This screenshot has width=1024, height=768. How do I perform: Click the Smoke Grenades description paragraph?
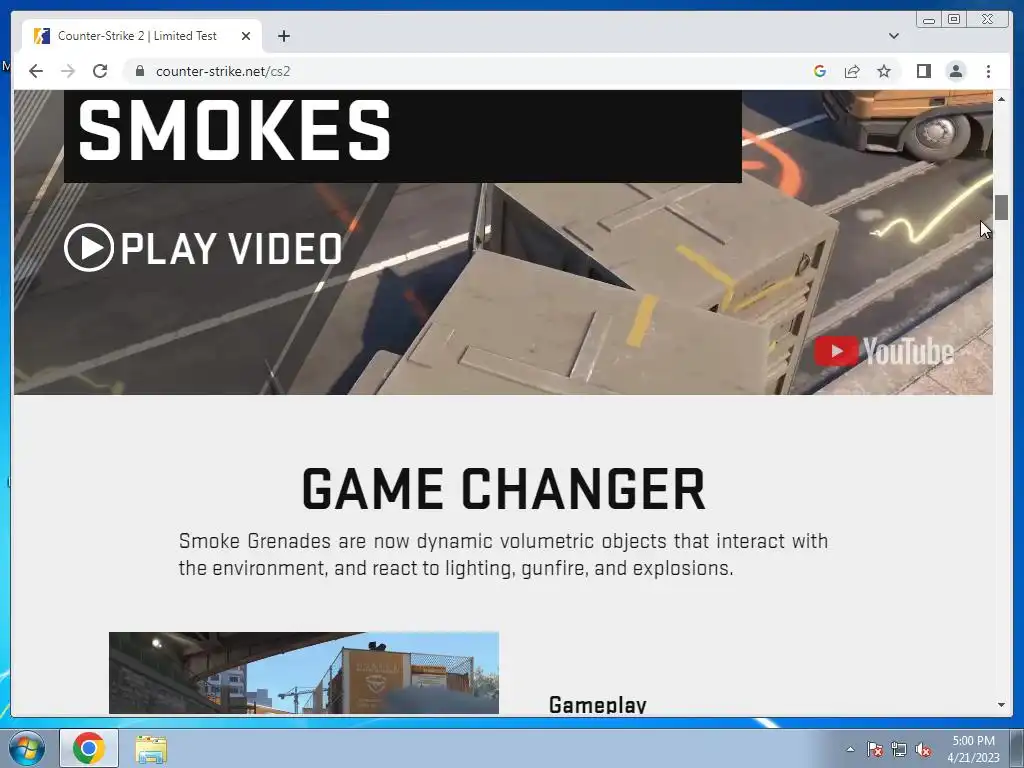tap(504, 554)
